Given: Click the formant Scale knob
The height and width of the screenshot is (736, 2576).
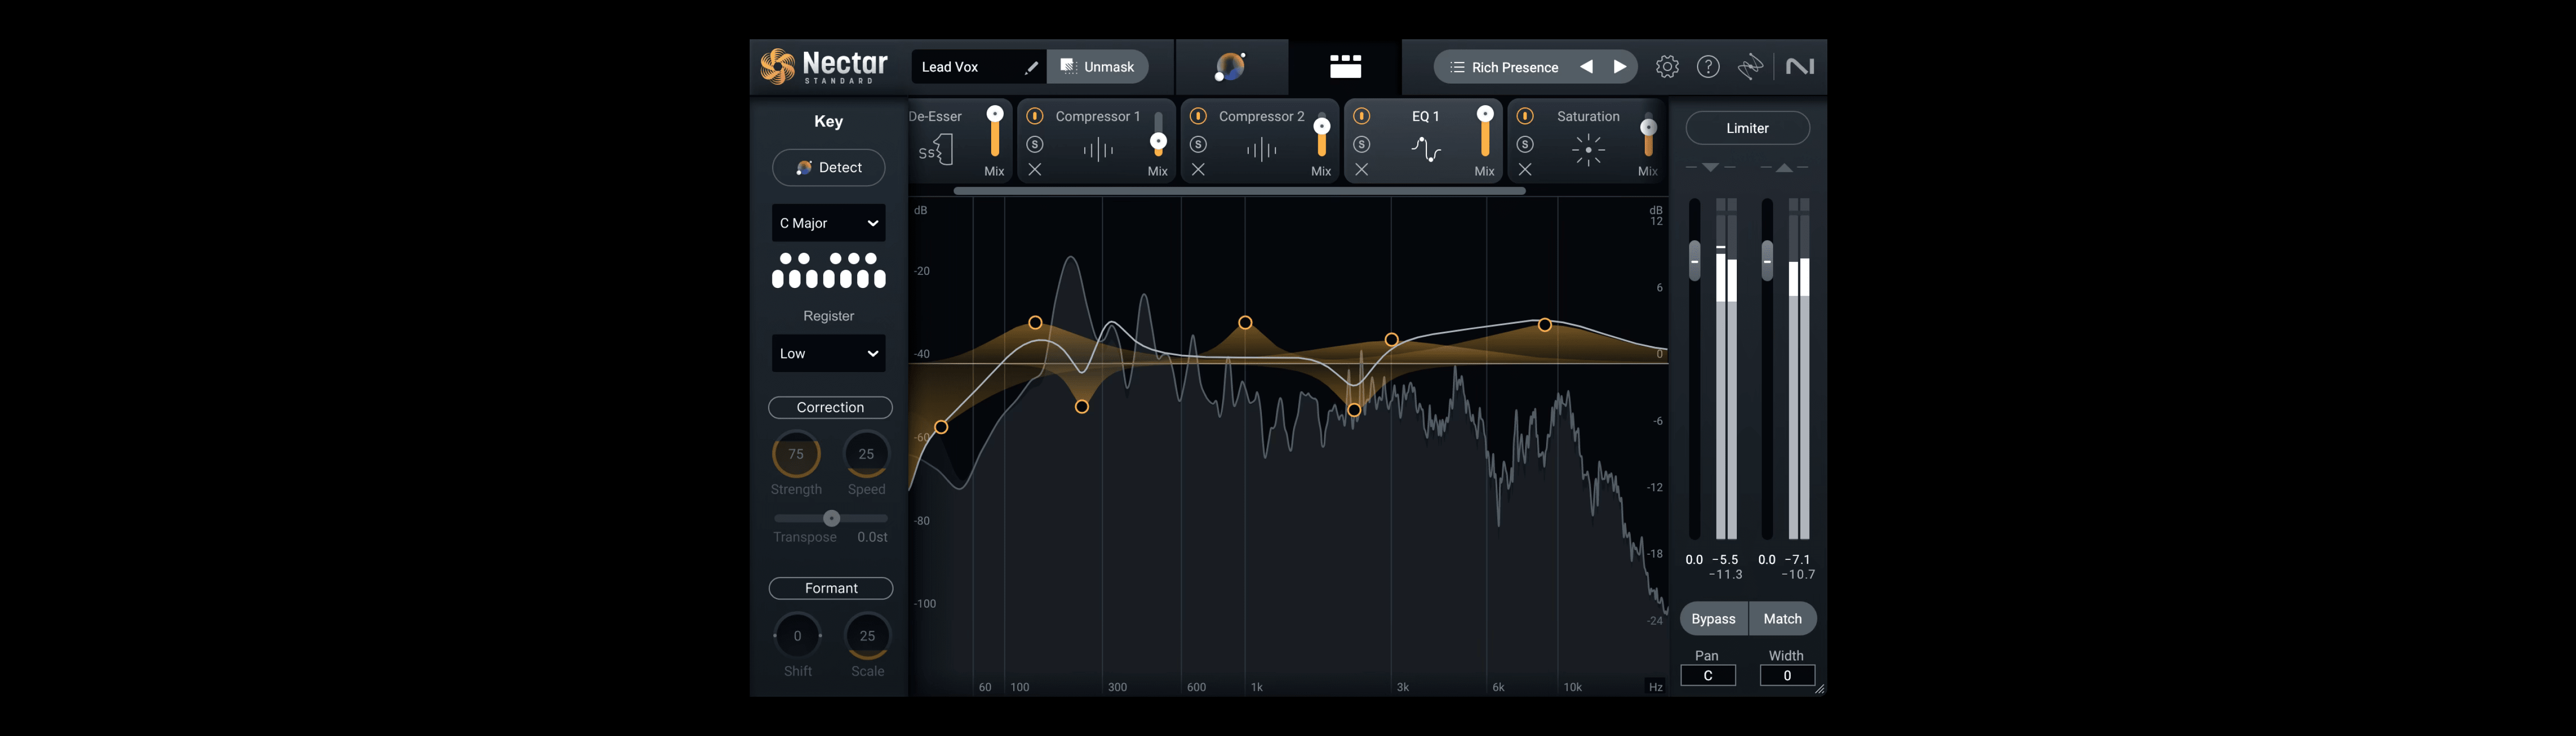Looking at the screenshot, I should [x=867, y=636].
